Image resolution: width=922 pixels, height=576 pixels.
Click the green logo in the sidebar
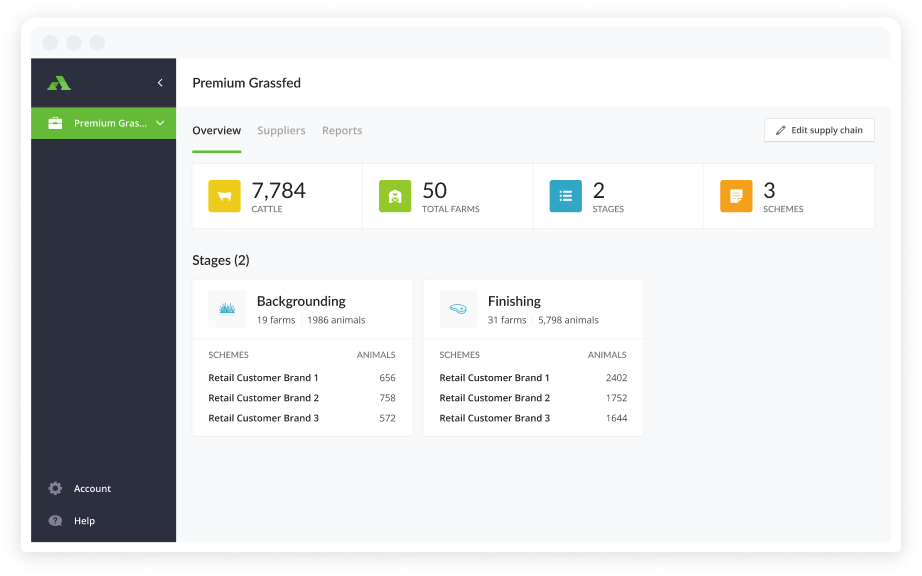59,83
